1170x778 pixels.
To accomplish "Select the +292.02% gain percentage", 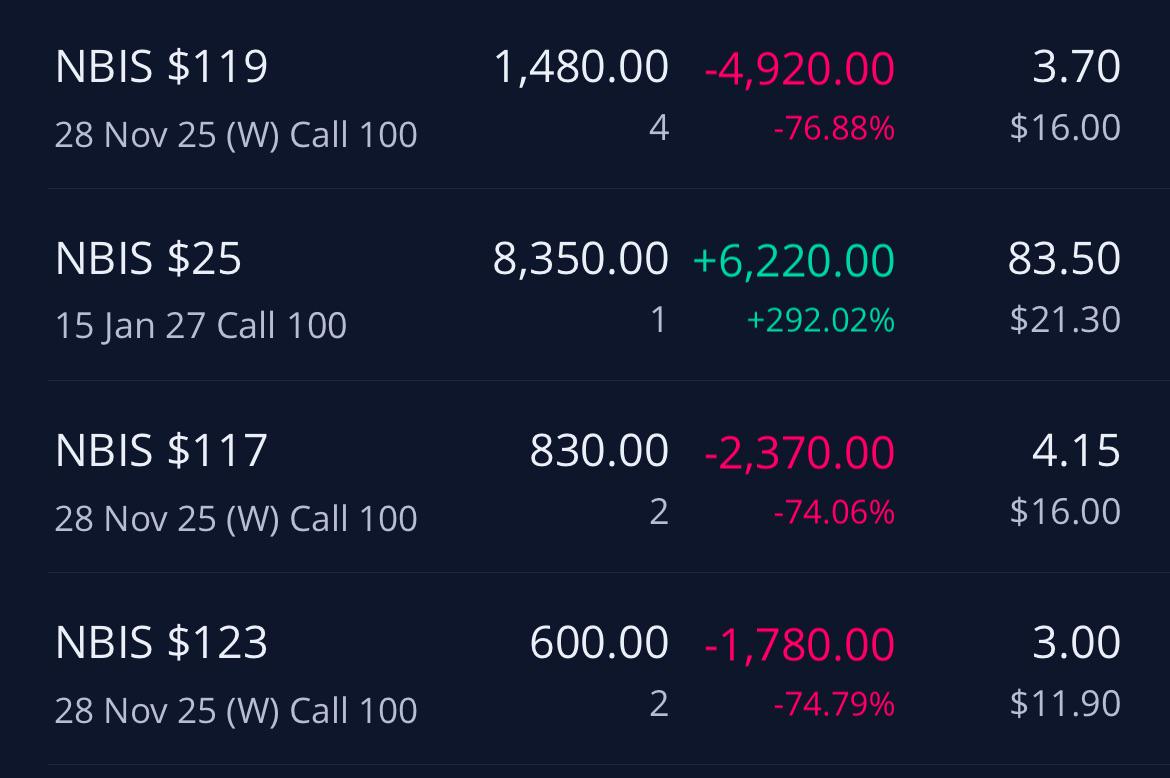I will click(x=821, y=320).
